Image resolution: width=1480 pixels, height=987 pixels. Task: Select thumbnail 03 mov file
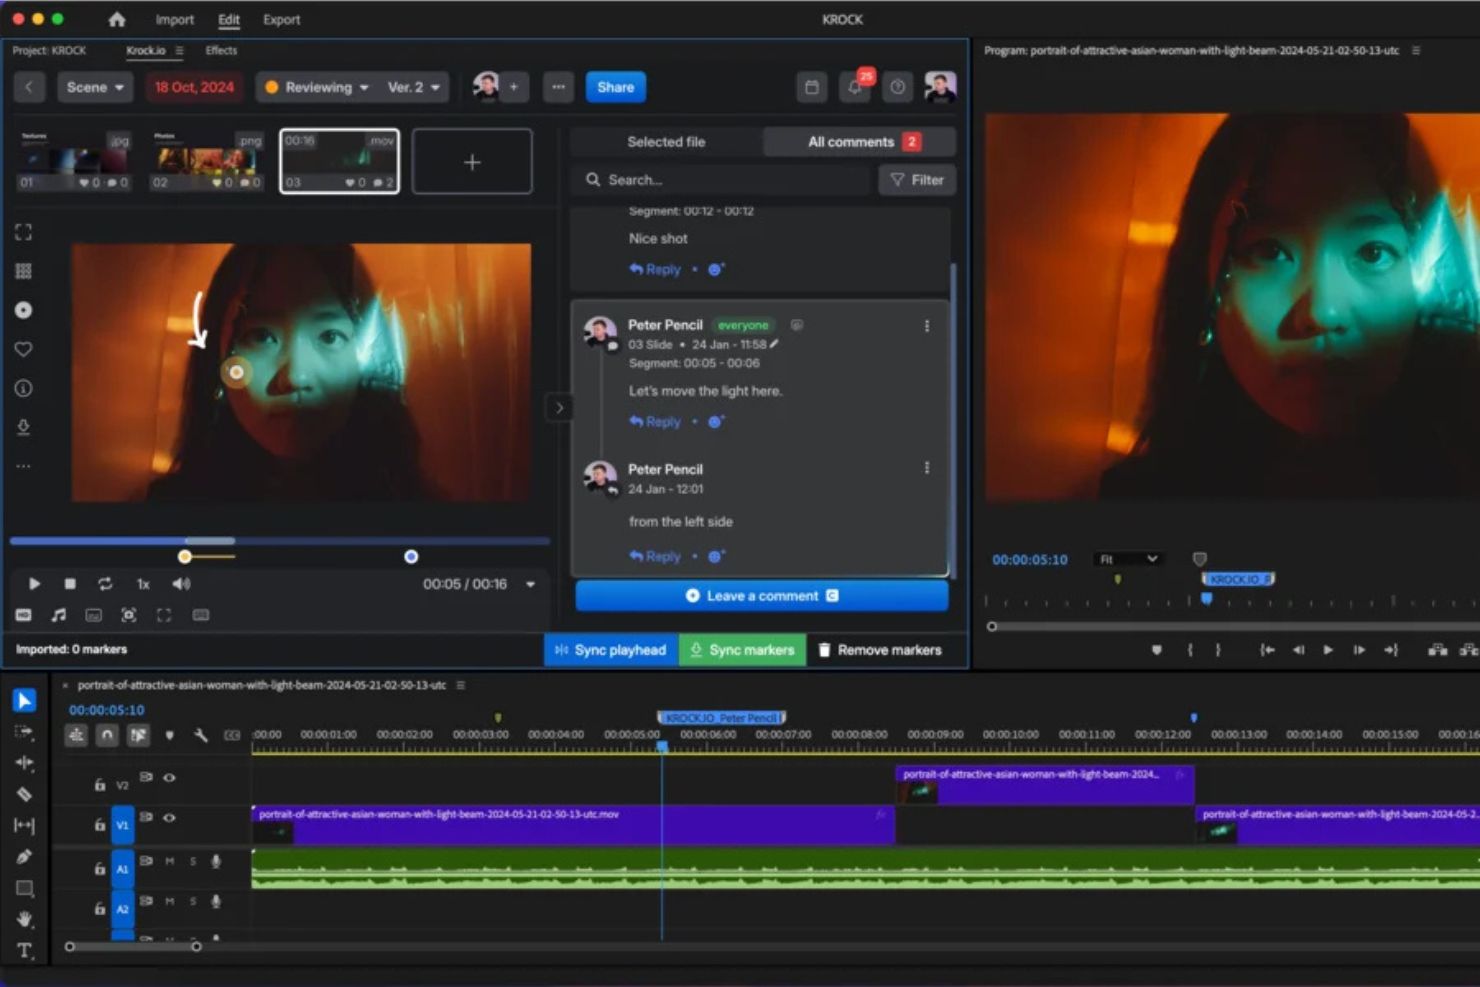[x=339, y=160]
